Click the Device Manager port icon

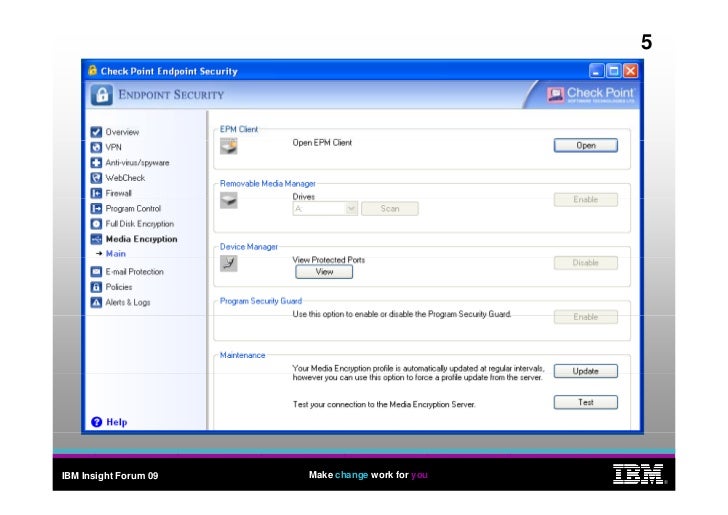(x=228, y=263)
